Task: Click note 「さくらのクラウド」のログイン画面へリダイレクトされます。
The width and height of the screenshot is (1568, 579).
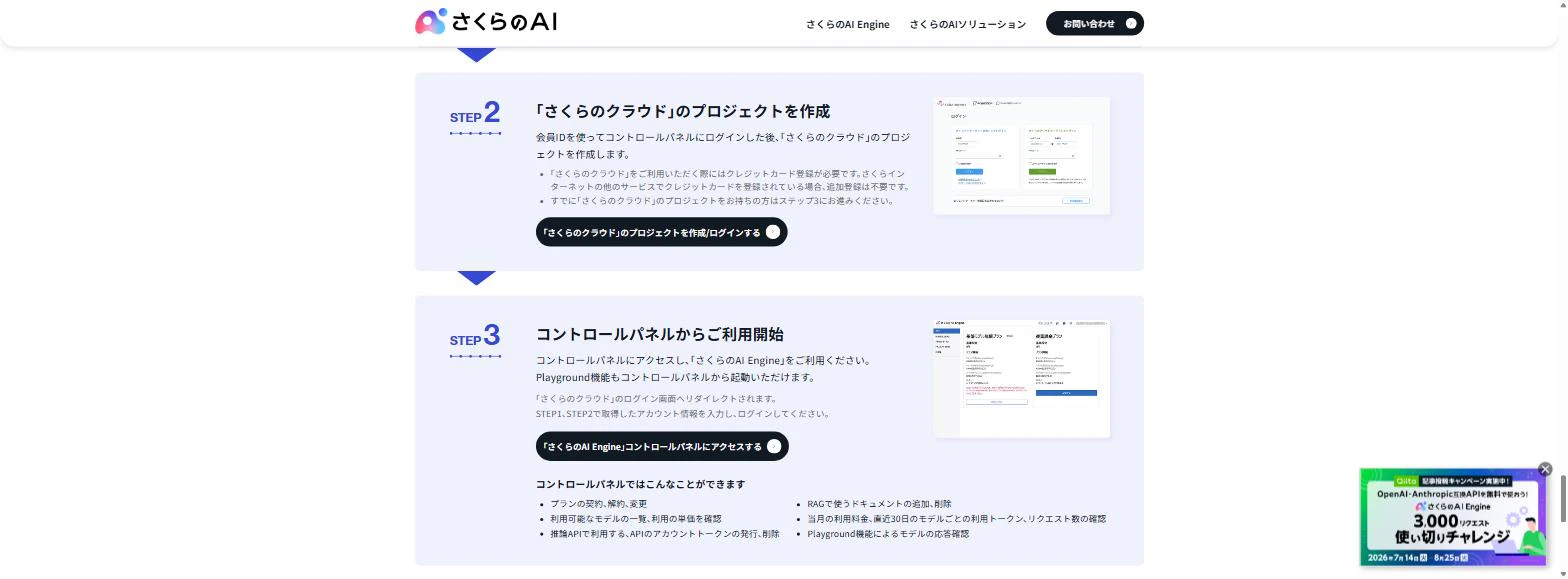Action: click(x=656, y=398)
